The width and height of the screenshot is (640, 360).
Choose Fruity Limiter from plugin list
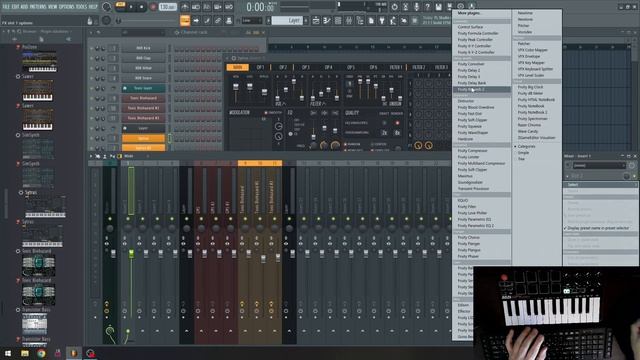tap(468, 157)
